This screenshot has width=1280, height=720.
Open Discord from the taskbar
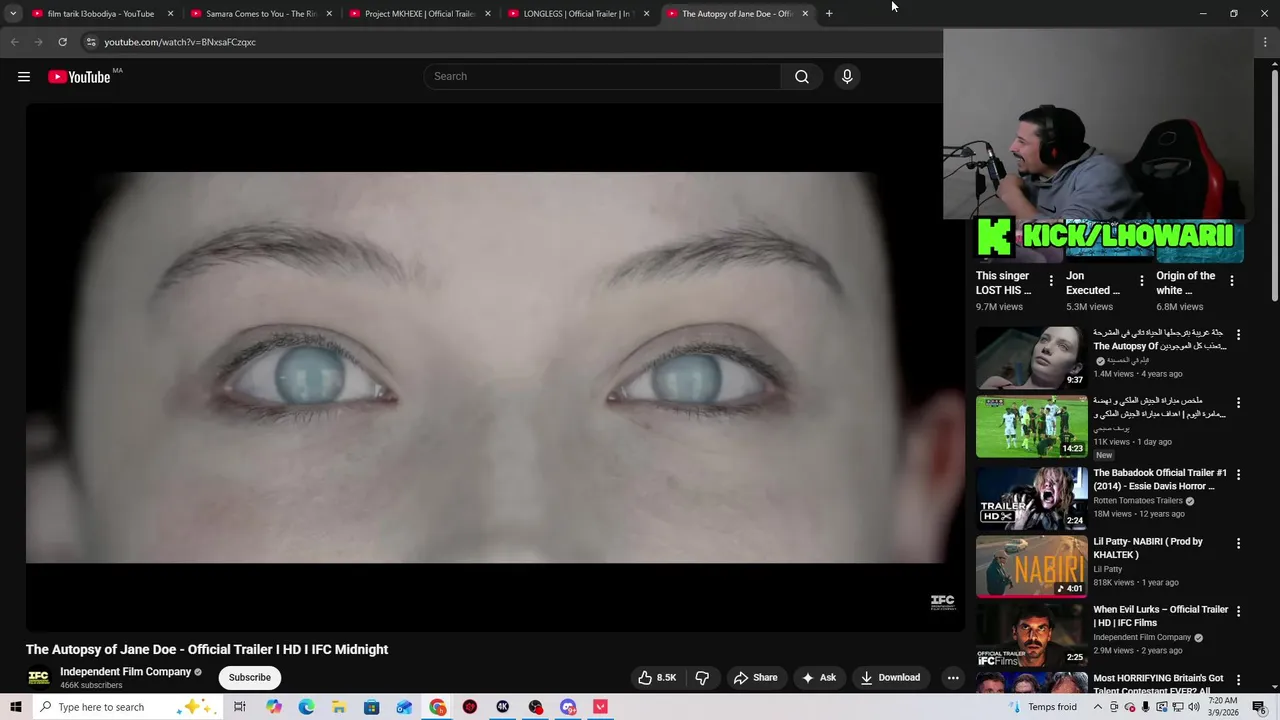coord(568,707)
